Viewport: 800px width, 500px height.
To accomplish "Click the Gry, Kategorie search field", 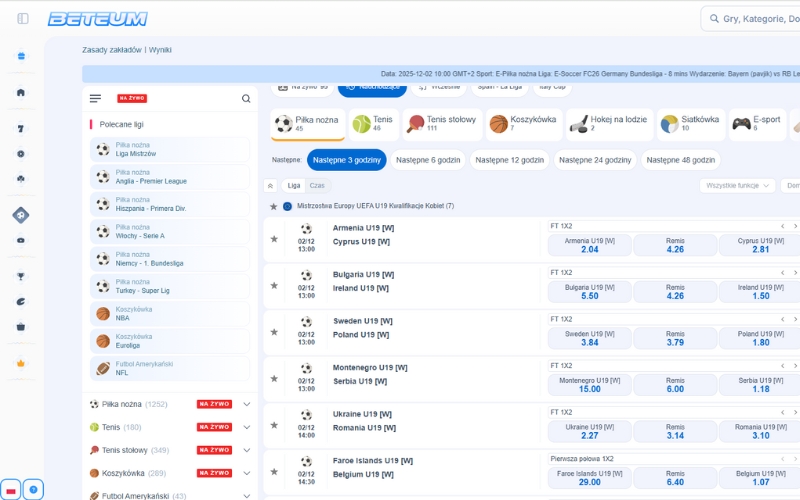I will click(760, 18).
